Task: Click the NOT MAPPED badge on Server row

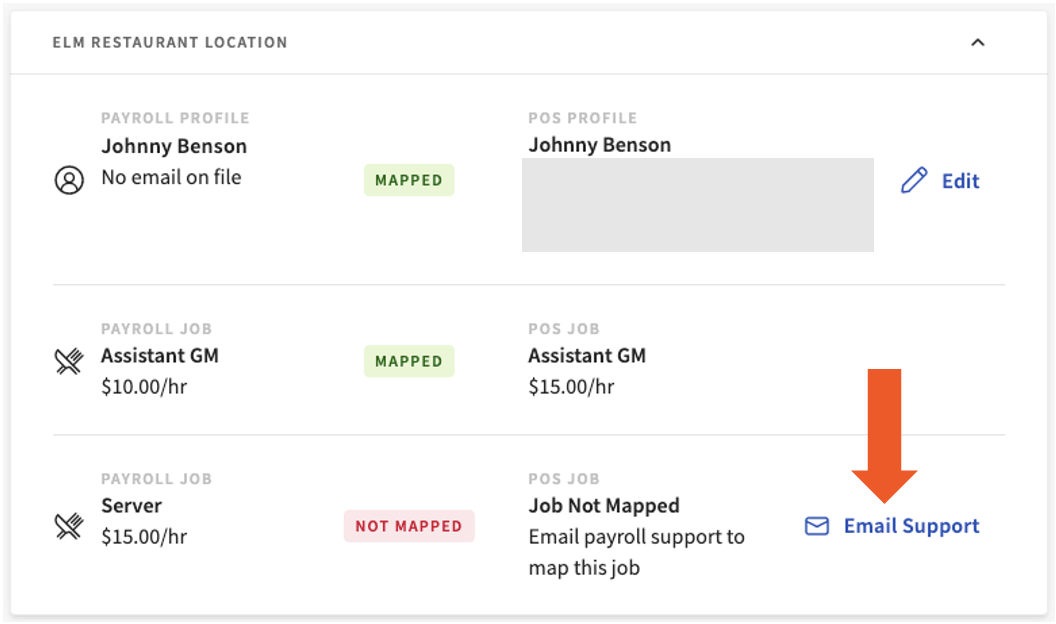Action: point(408,525)
